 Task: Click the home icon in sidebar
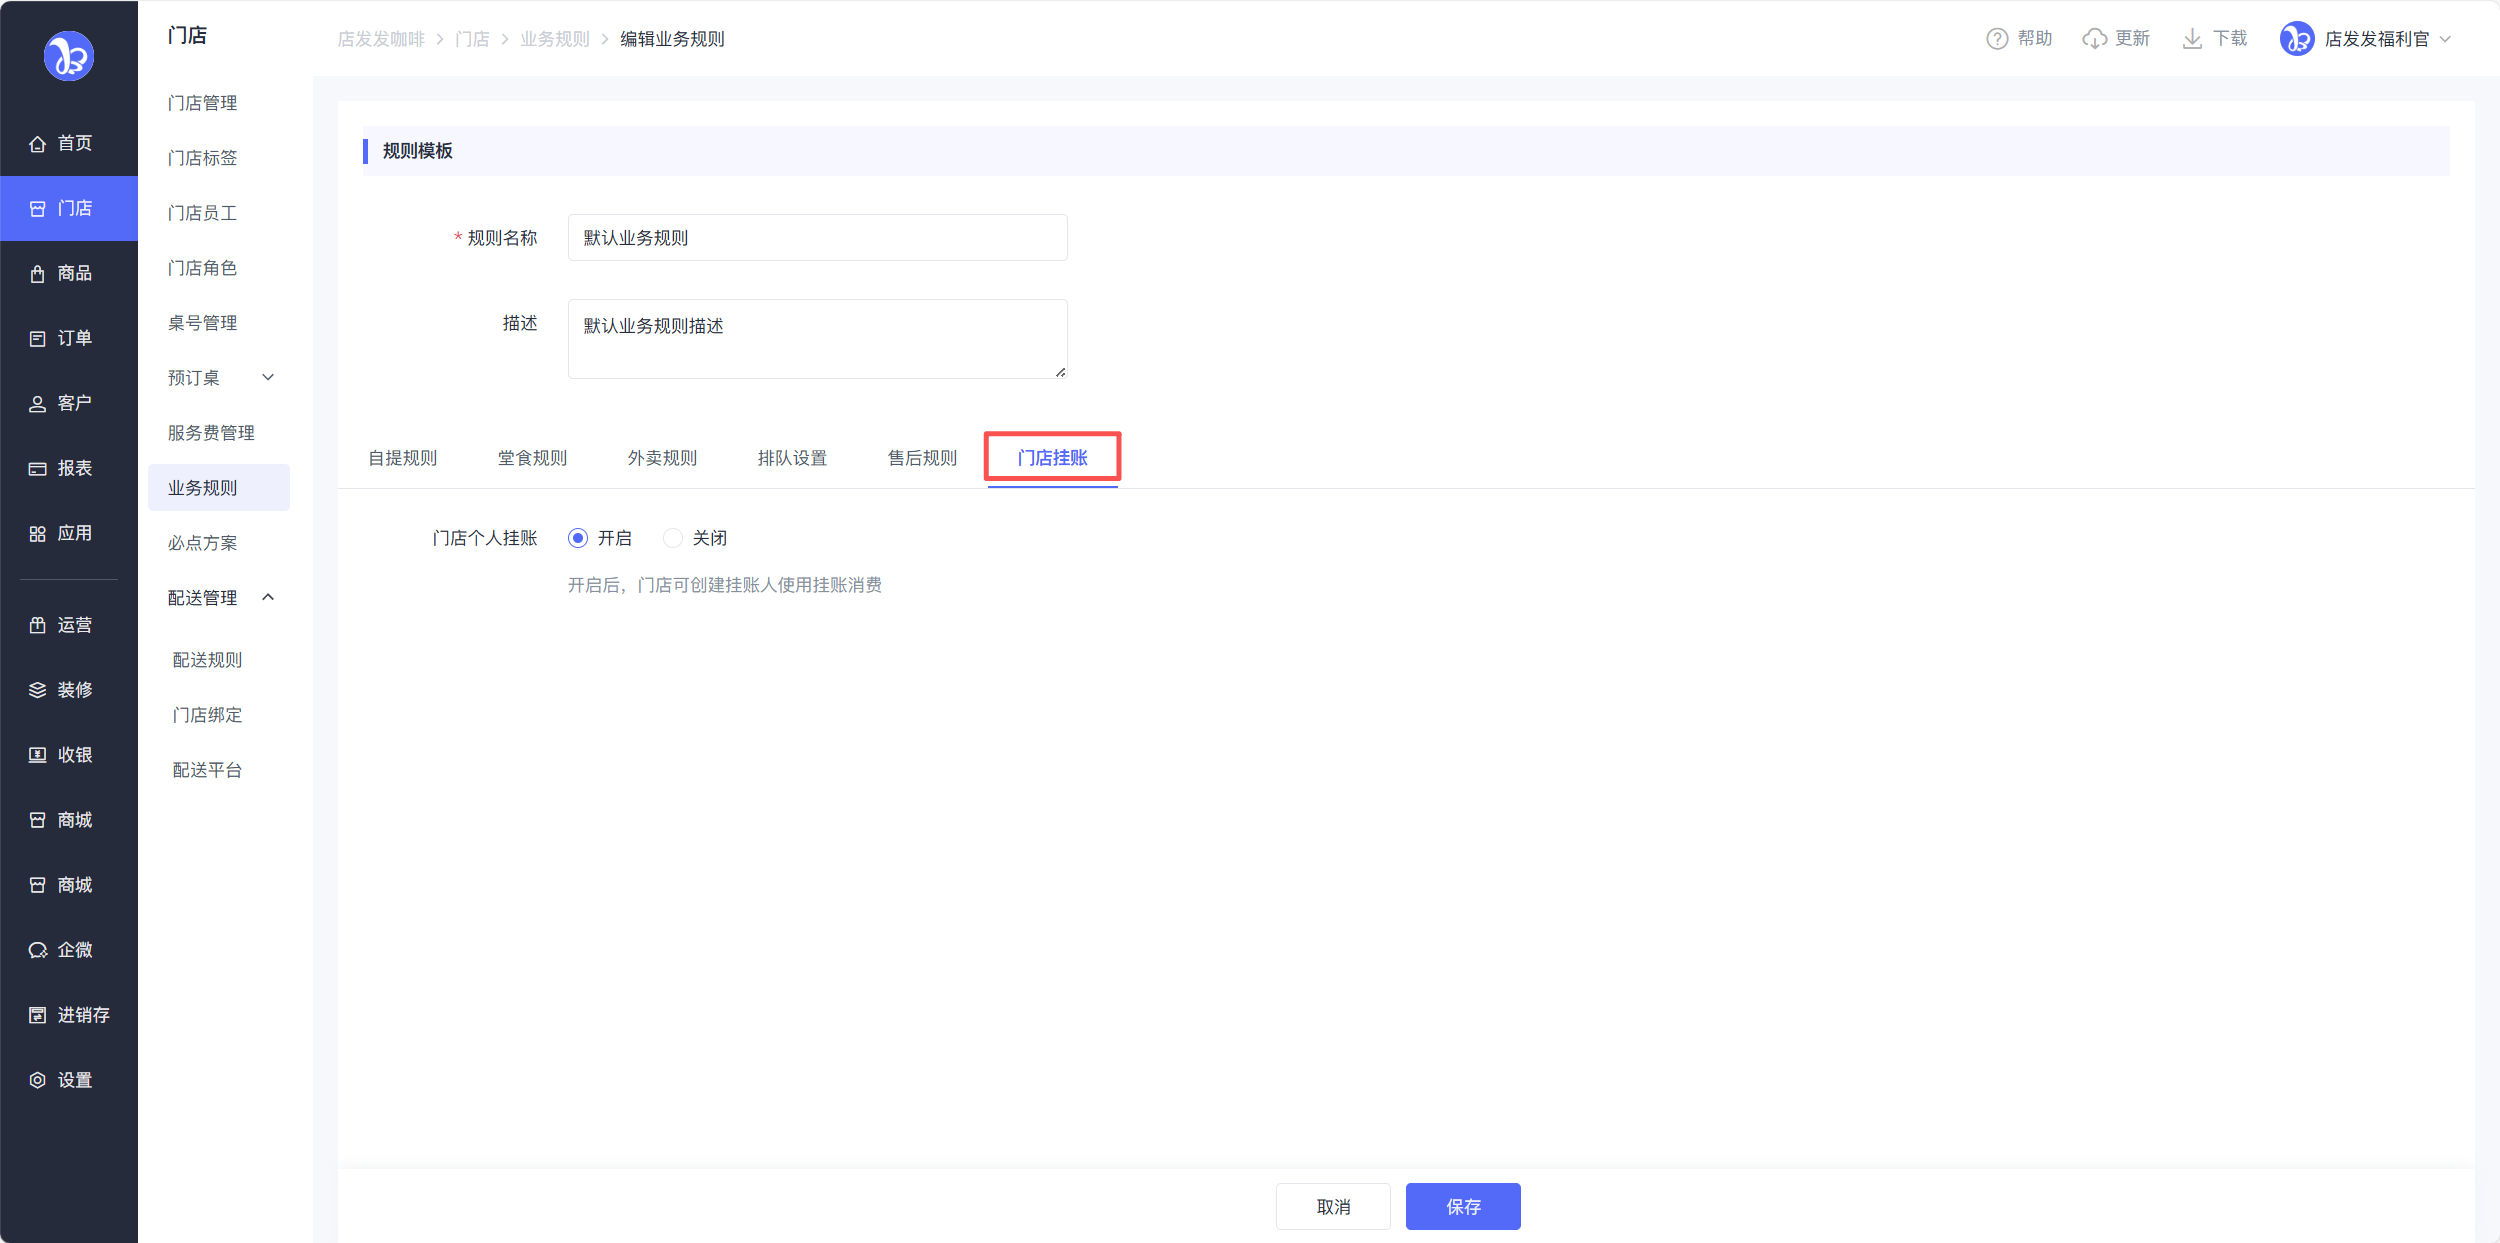click(x=38, y=144)
